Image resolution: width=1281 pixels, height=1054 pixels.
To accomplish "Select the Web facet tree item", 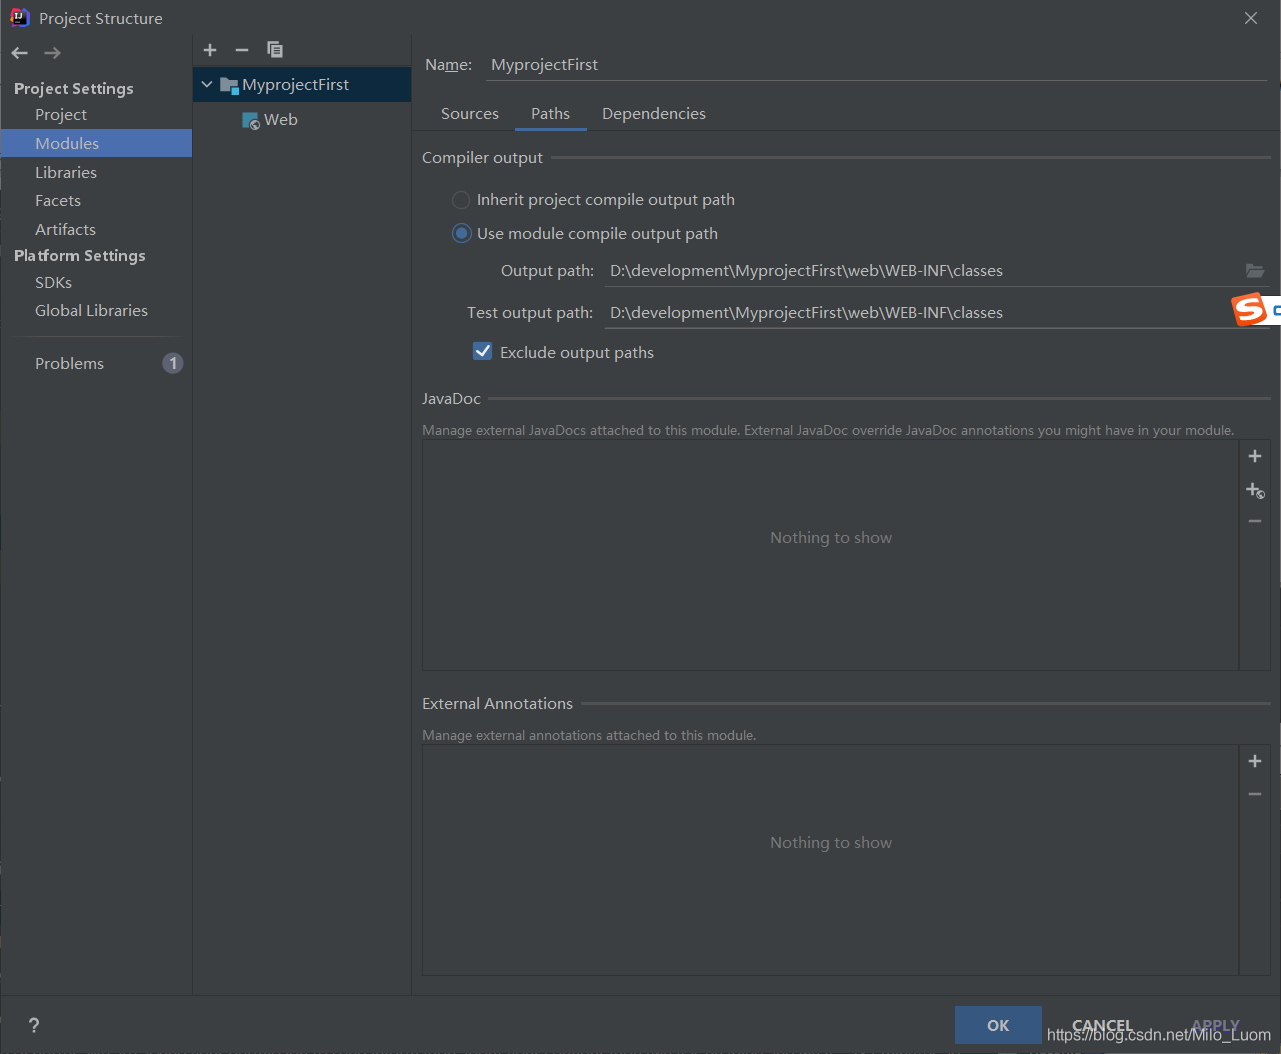I will pos(280,120).
